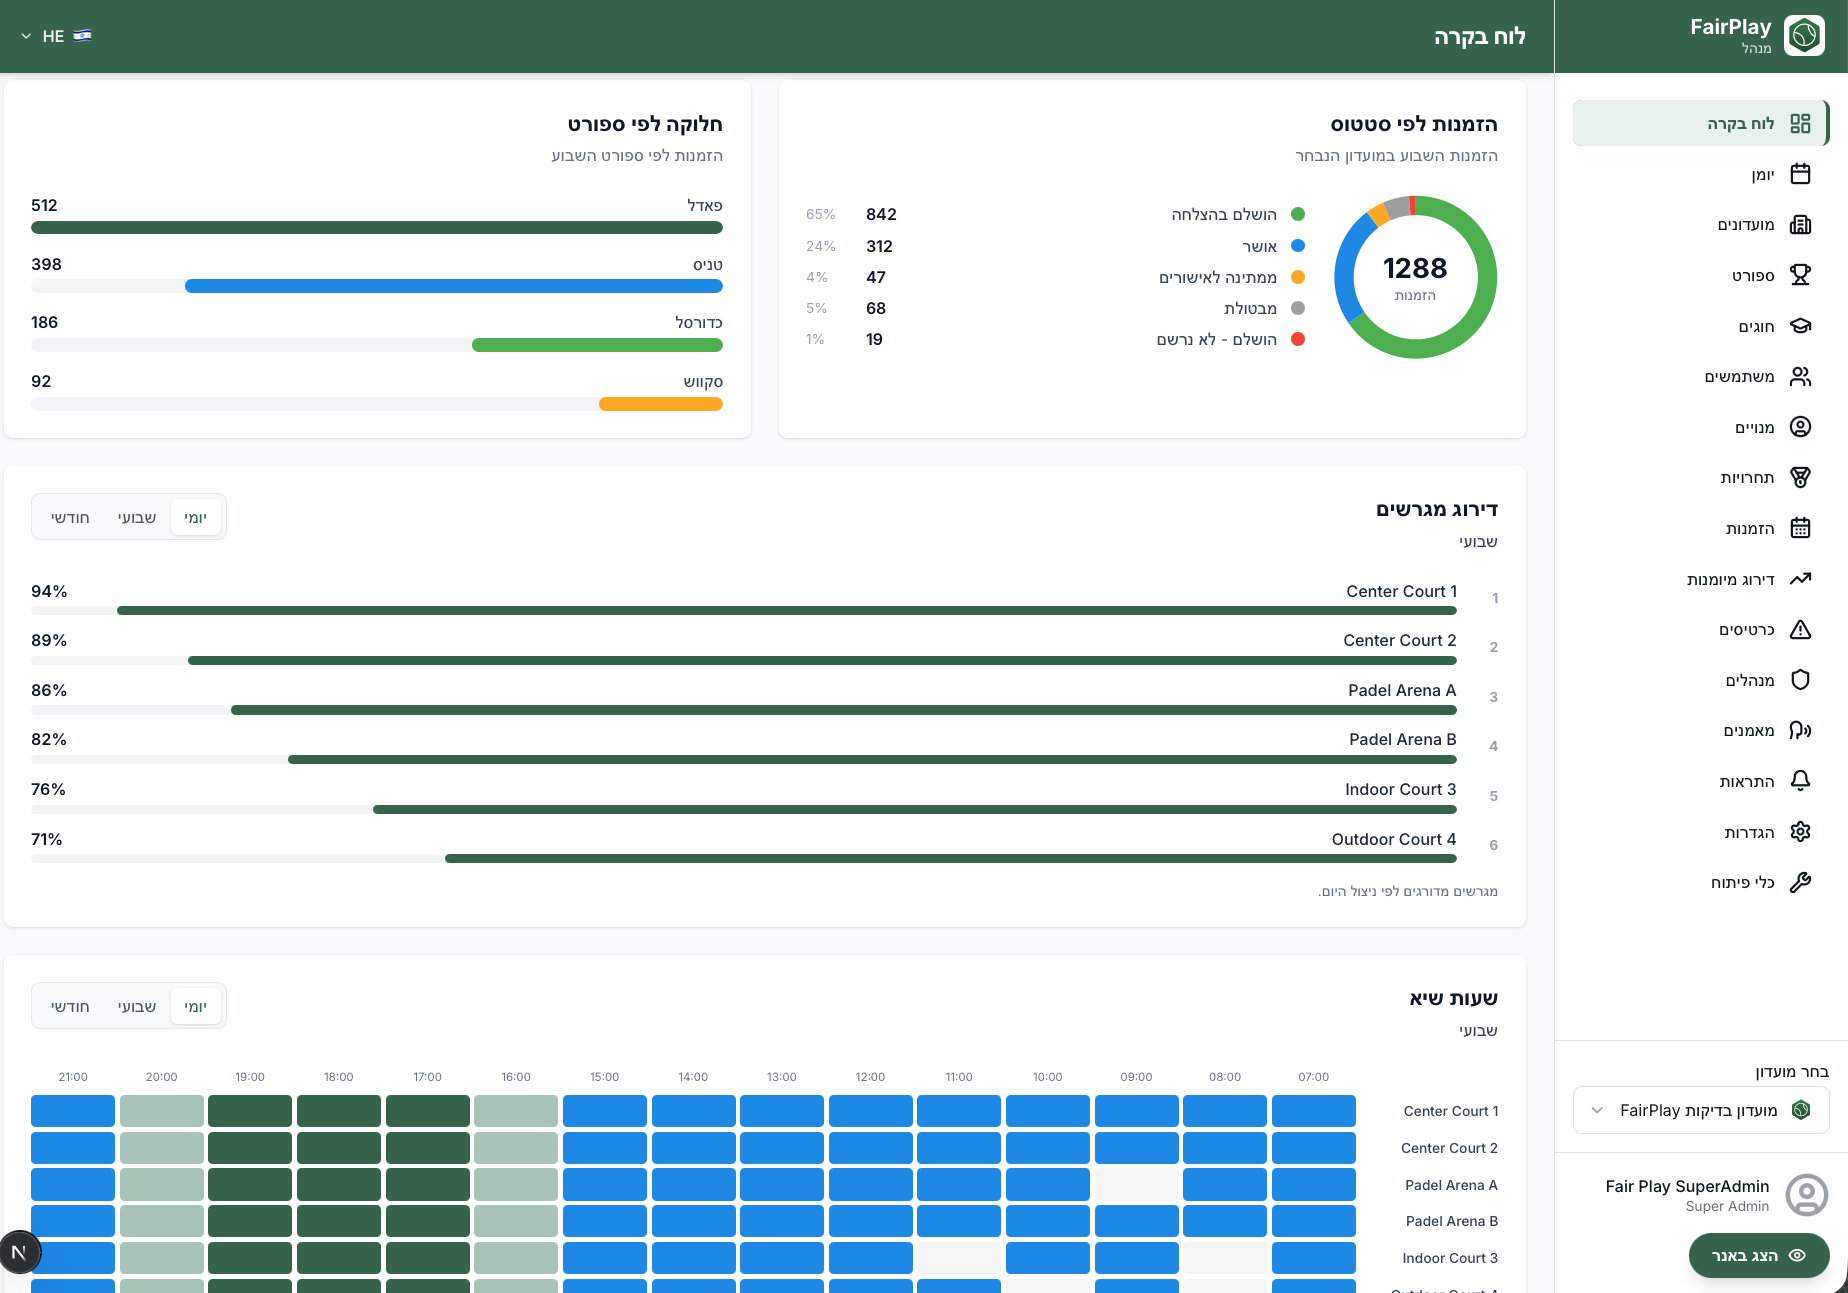
Task: Click the trophy icon for ספורט
Action: coord(1800,275)
